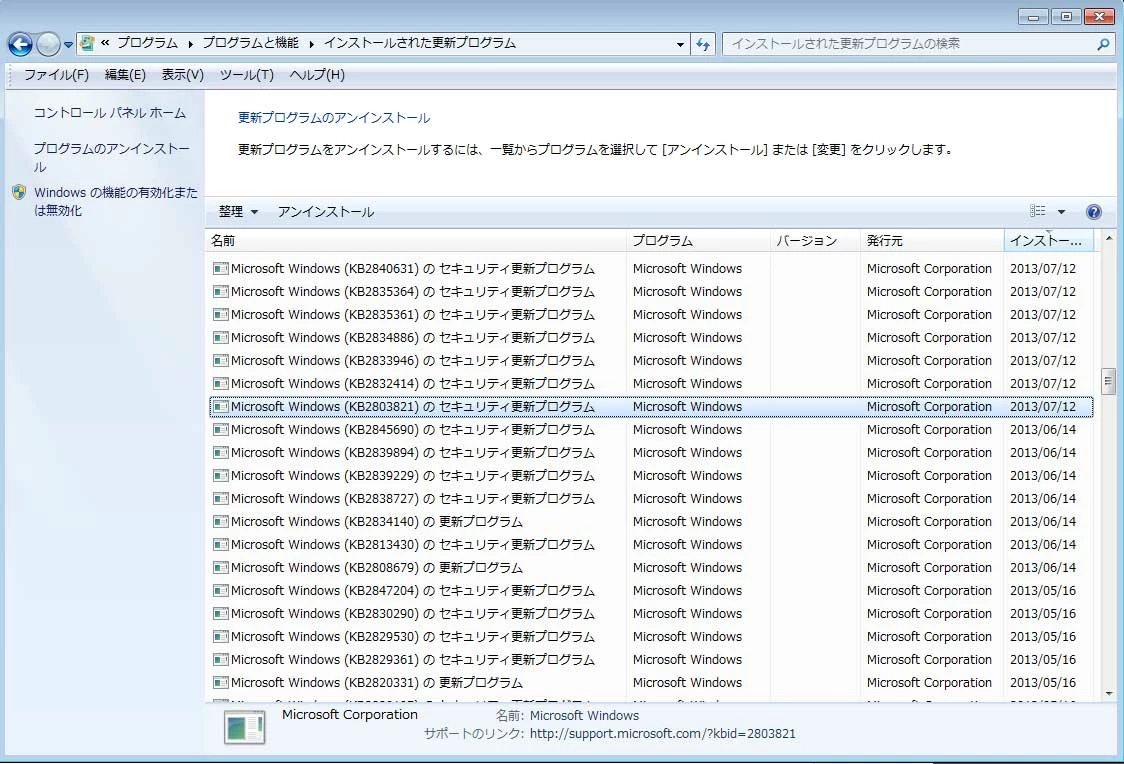Click the list scrollbar down arrow
The image size is (1124, 764).
(1109, 694)
